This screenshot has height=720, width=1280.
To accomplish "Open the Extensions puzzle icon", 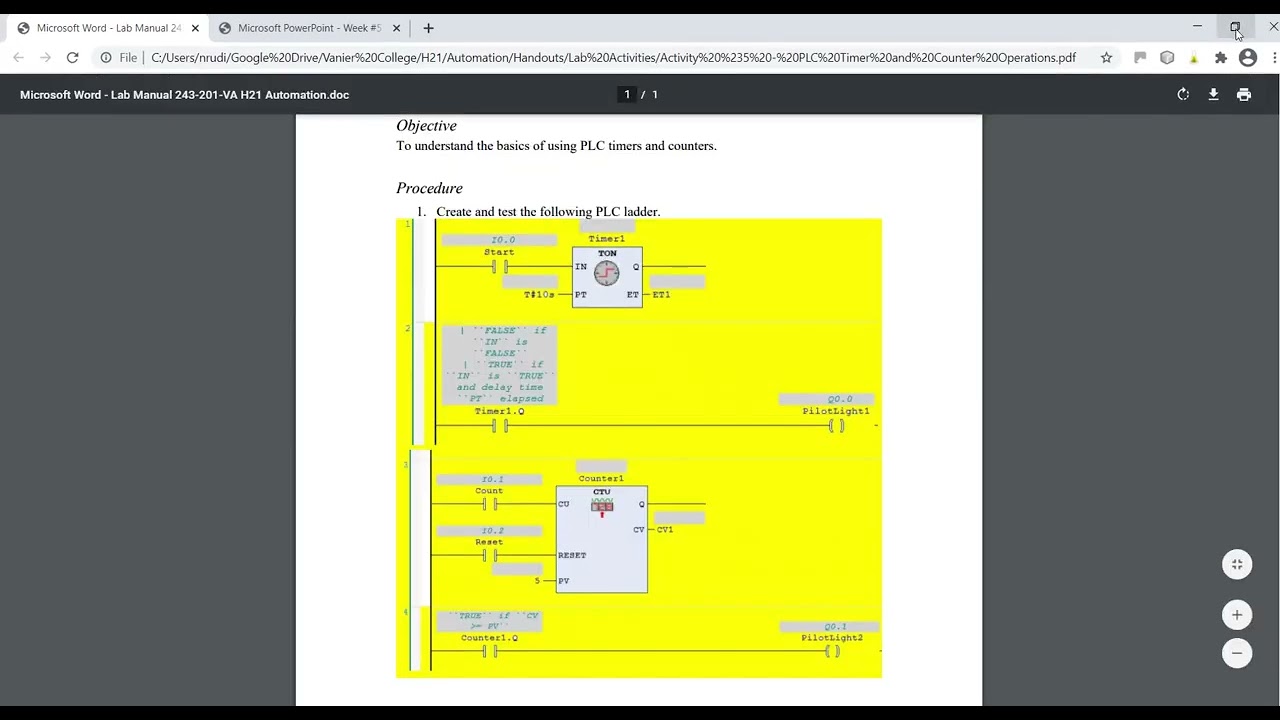I will 1221,58.
